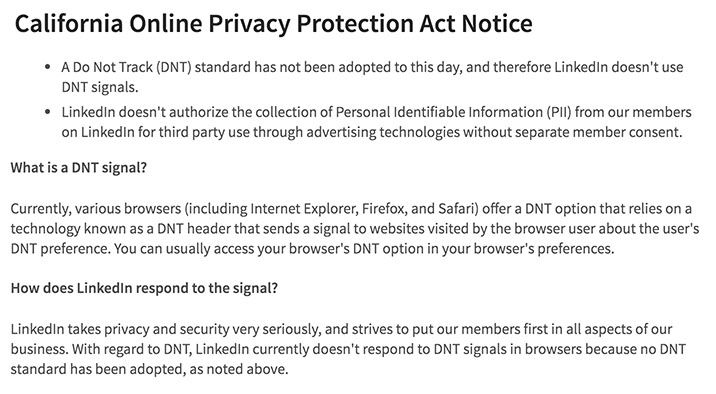
Task: Click the second bullet point marker
Action: click(x=47, y=112)
